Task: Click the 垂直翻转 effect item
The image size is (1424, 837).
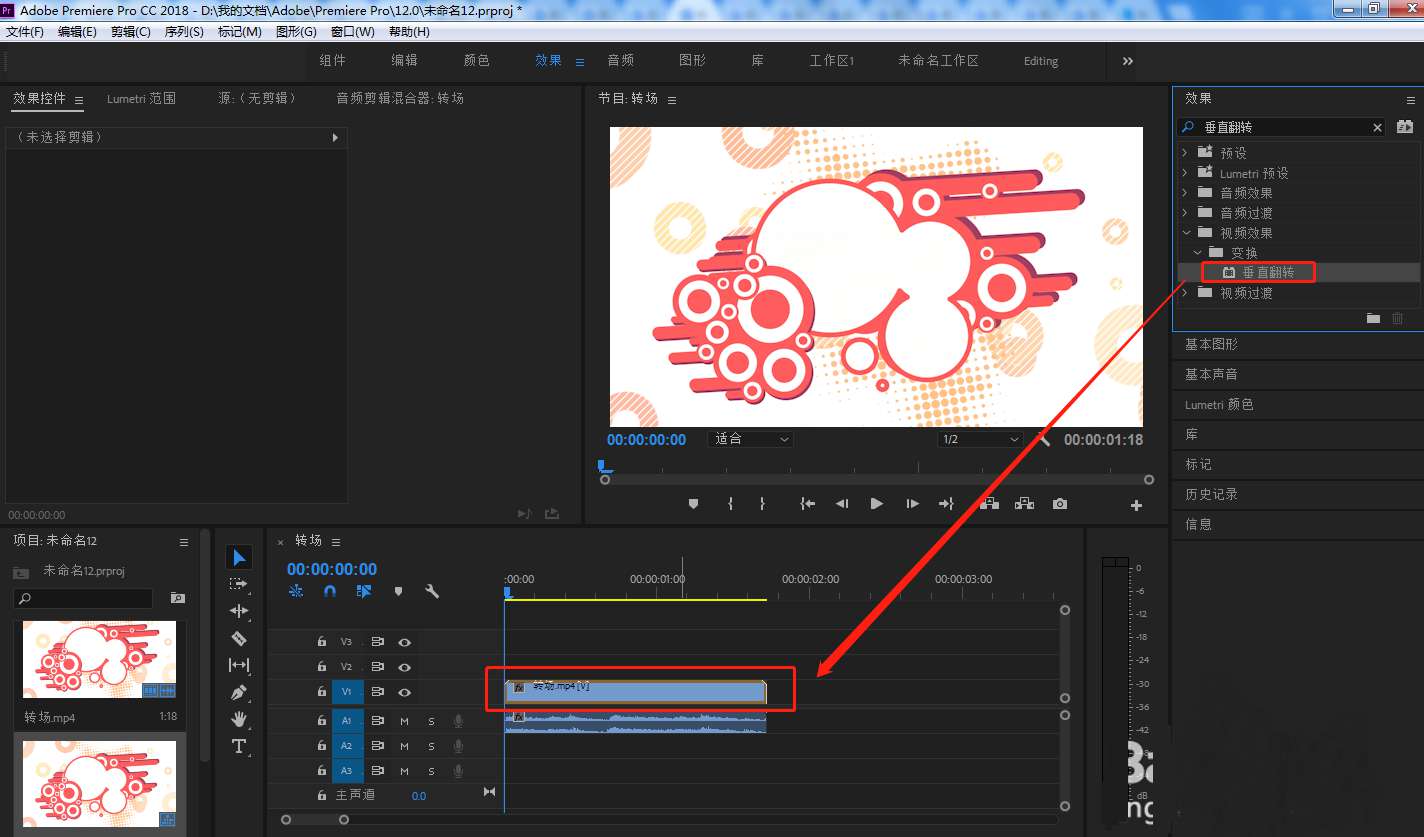Action: click(1267, 272)
